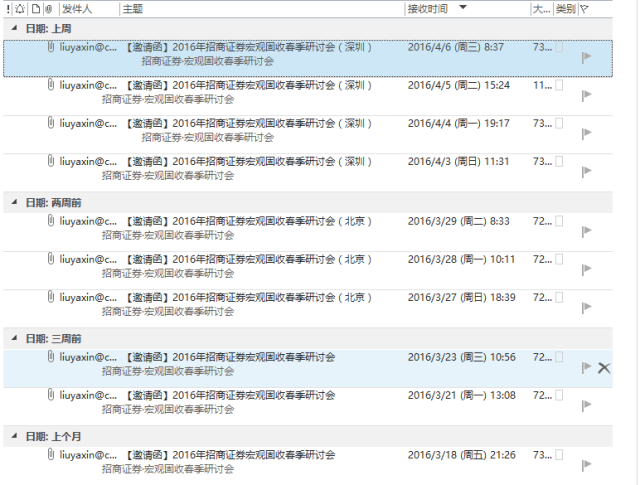Flag the 2016/4/4 19:17 email
The width and height of the screenshot is (640, 485).
pos(587,133)
